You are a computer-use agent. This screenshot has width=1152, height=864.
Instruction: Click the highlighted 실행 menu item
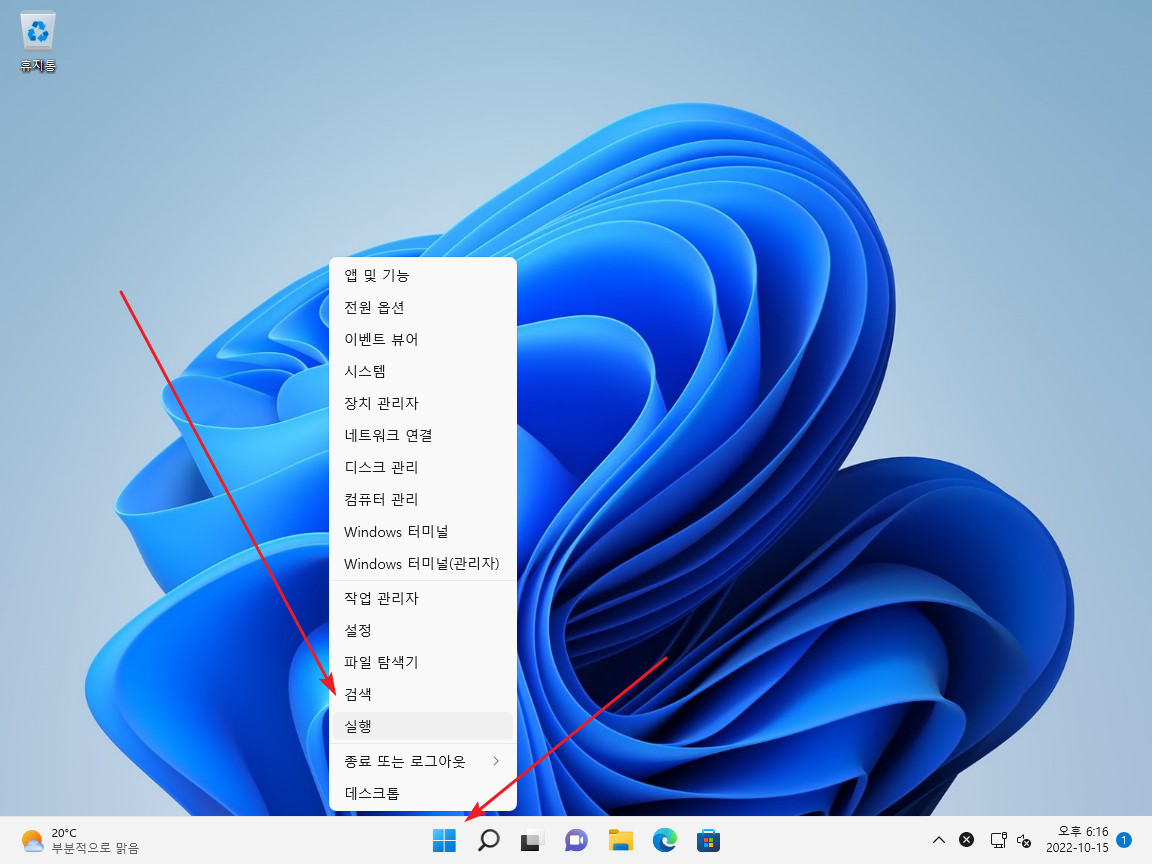click(x=422, y=726)
